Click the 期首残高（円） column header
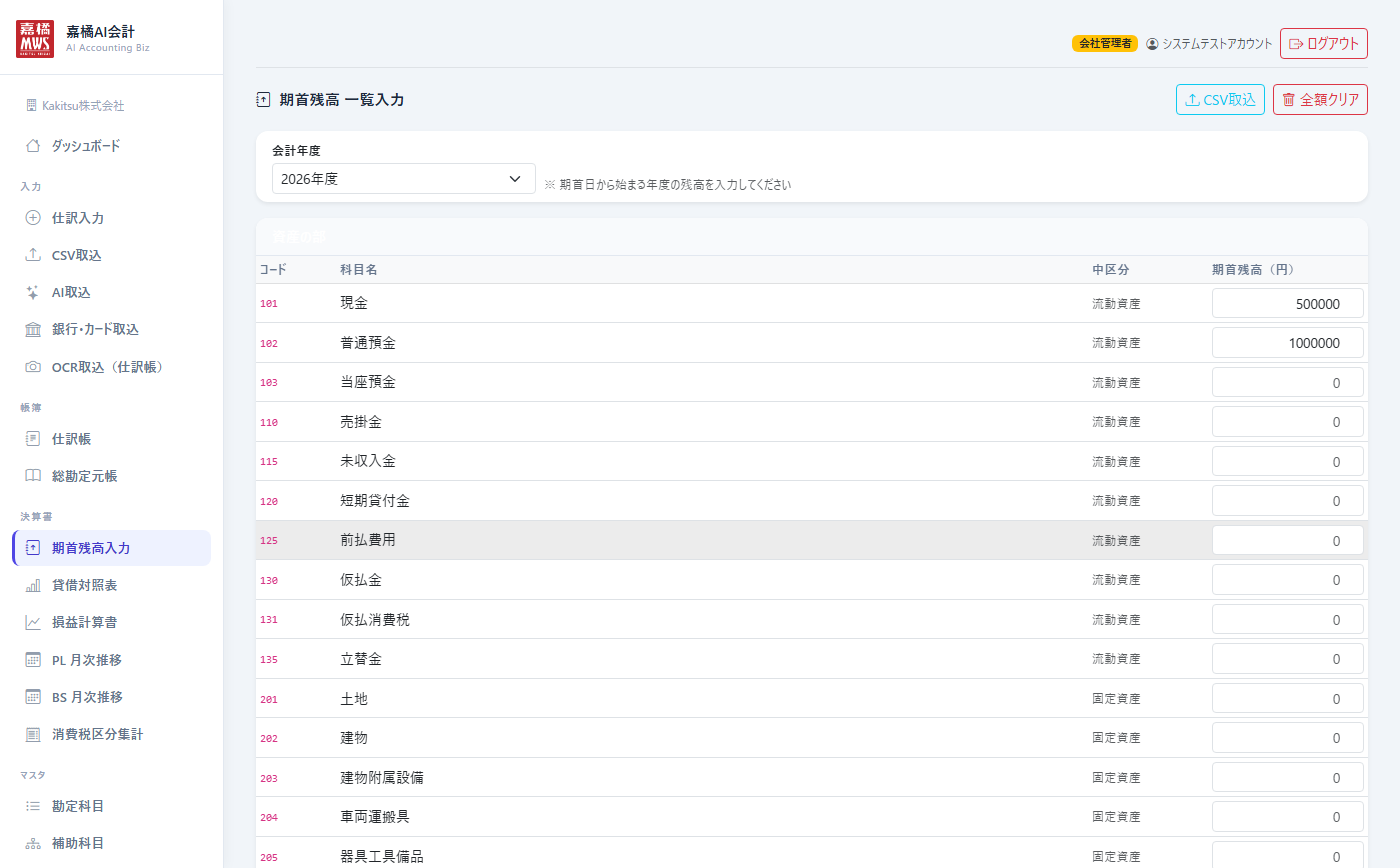The image size is (1400, 868). (x=1253, y=270)
